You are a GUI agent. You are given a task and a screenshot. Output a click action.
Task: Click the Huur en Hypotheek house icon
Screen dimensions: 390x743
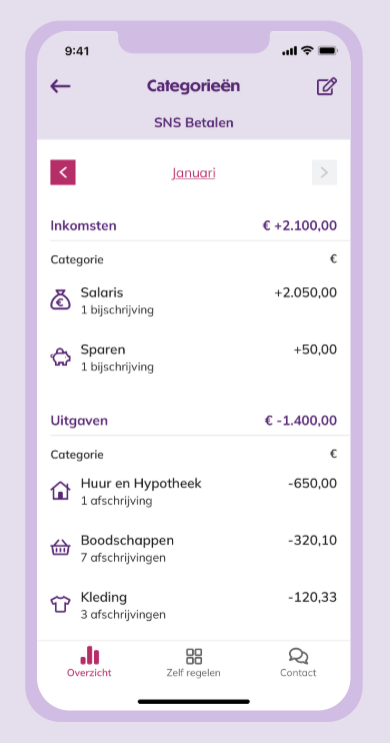(60, 491)
